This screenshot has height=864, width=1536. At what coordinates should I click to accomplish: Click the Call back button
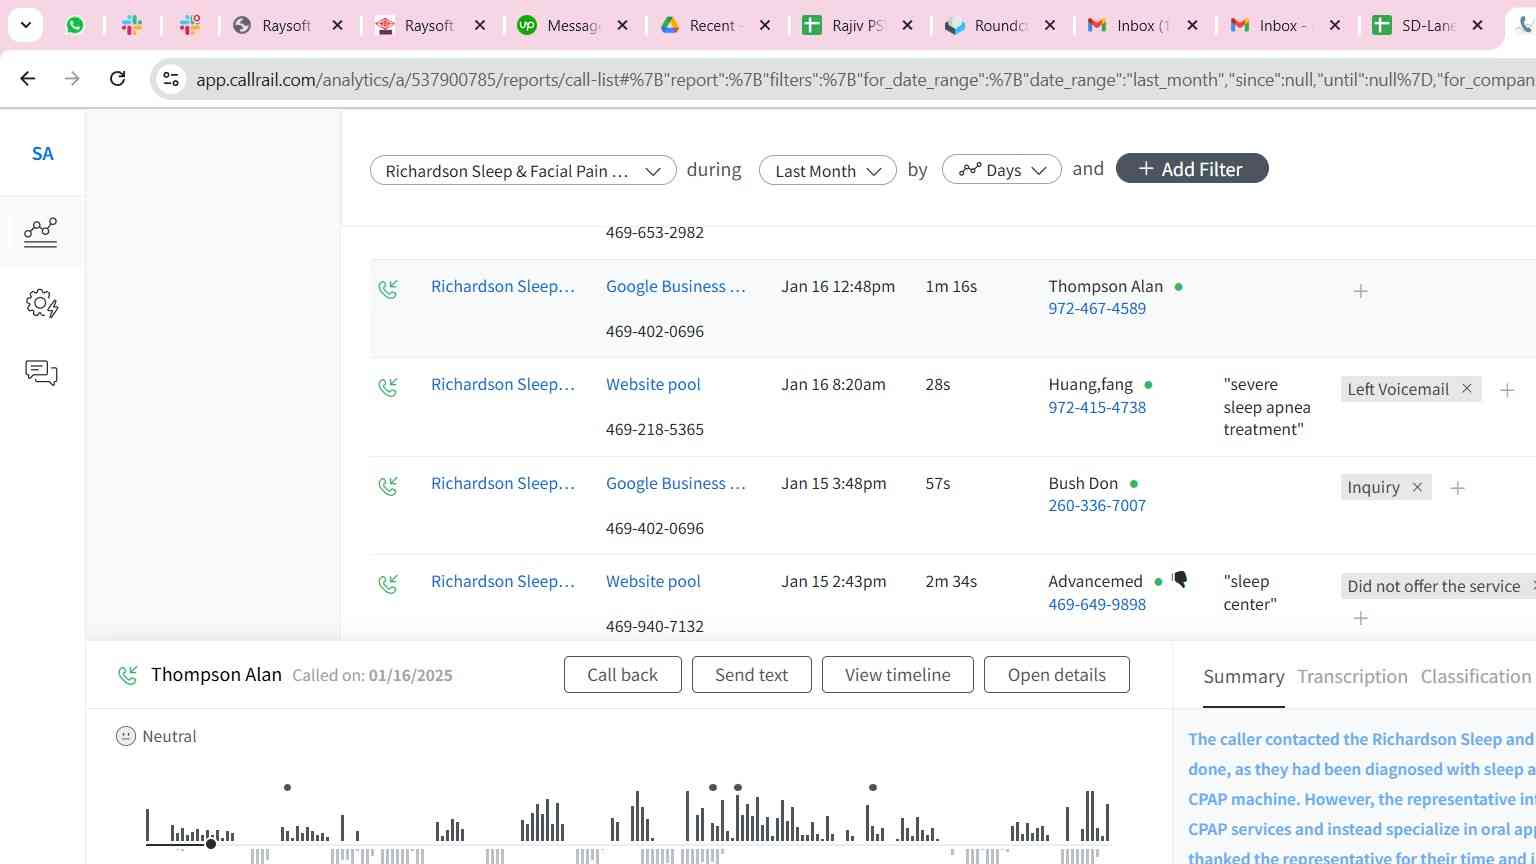coord(623,675)
